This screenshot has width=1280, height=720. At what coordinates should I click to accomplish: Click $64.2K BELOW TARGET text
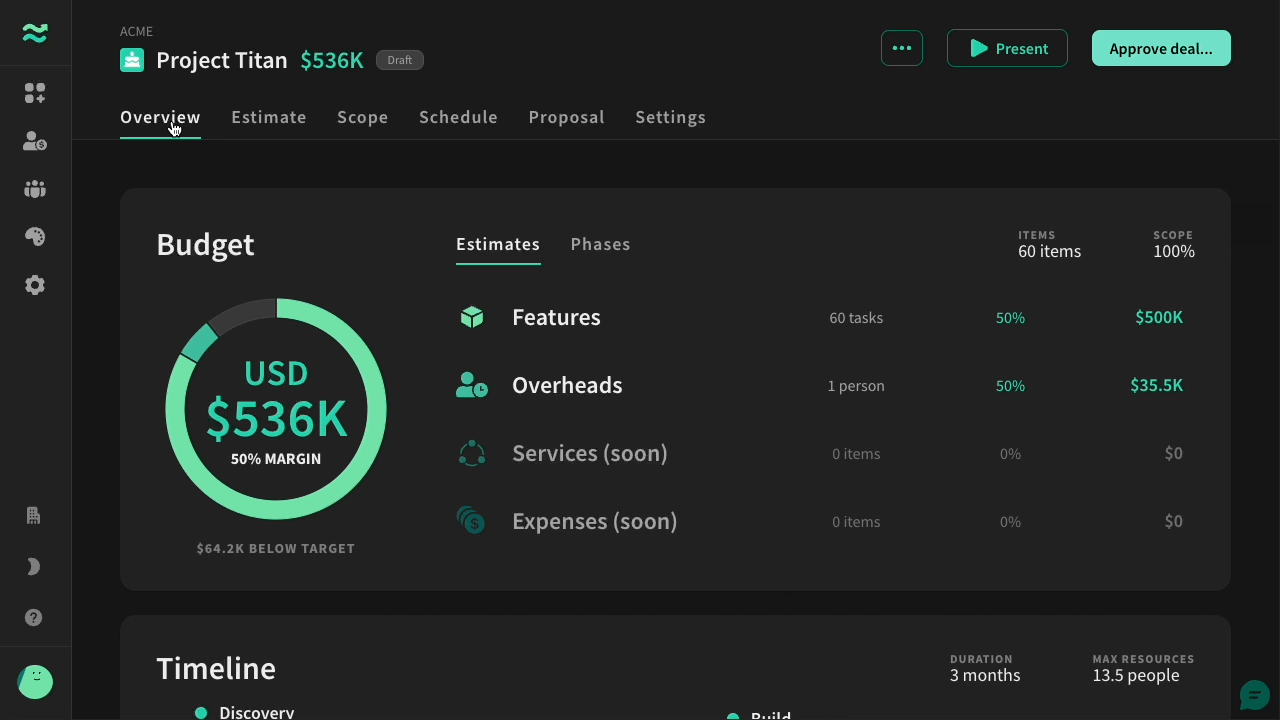click(x=276, y=548)
